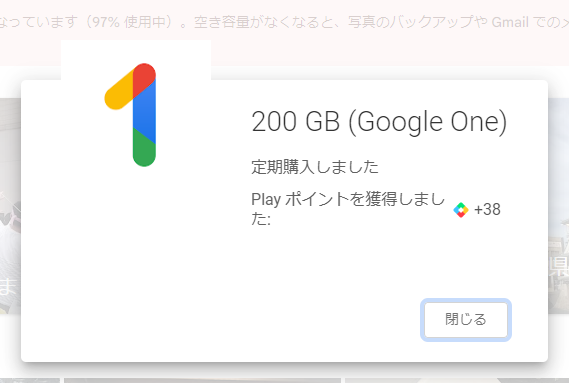Click the 200 GB (Google One) heading

[x=379, y=122]
